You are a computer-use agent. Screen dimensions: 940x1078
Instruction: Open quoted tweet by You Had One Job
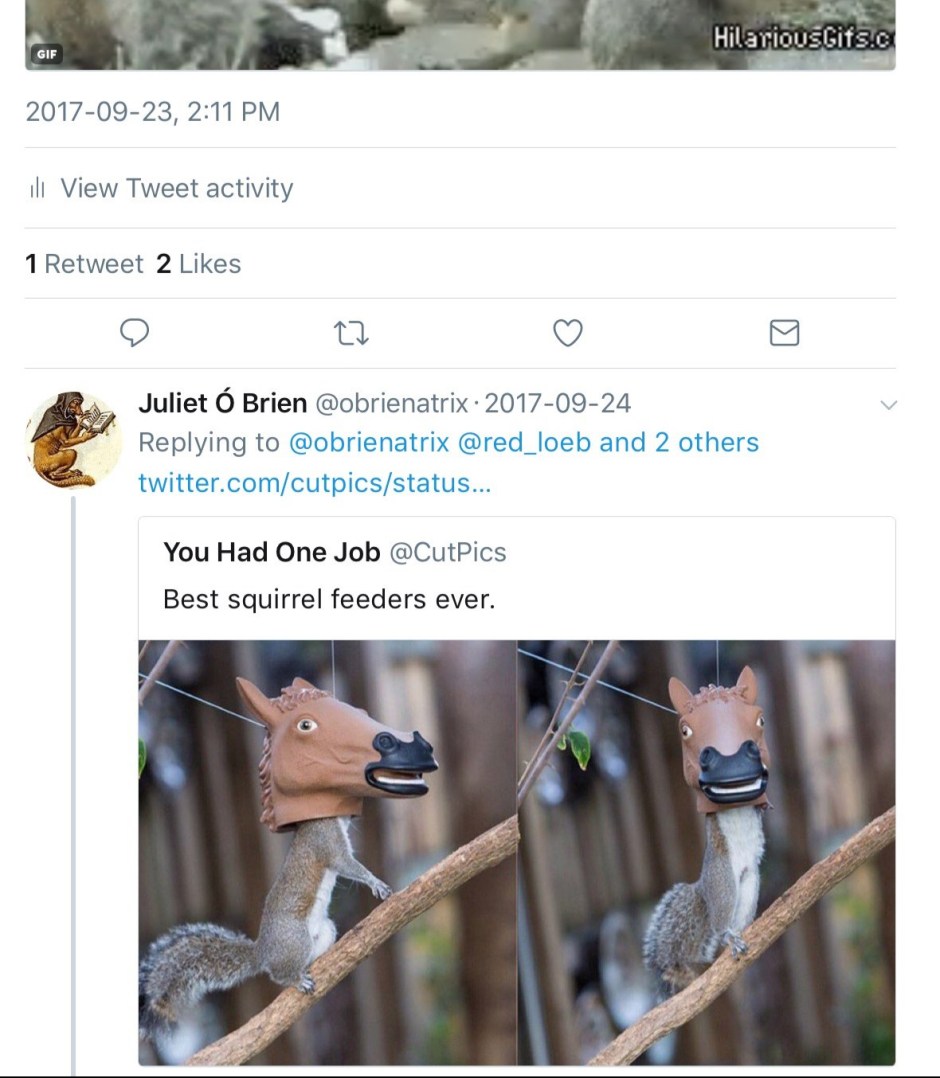[x=516, y=575]
